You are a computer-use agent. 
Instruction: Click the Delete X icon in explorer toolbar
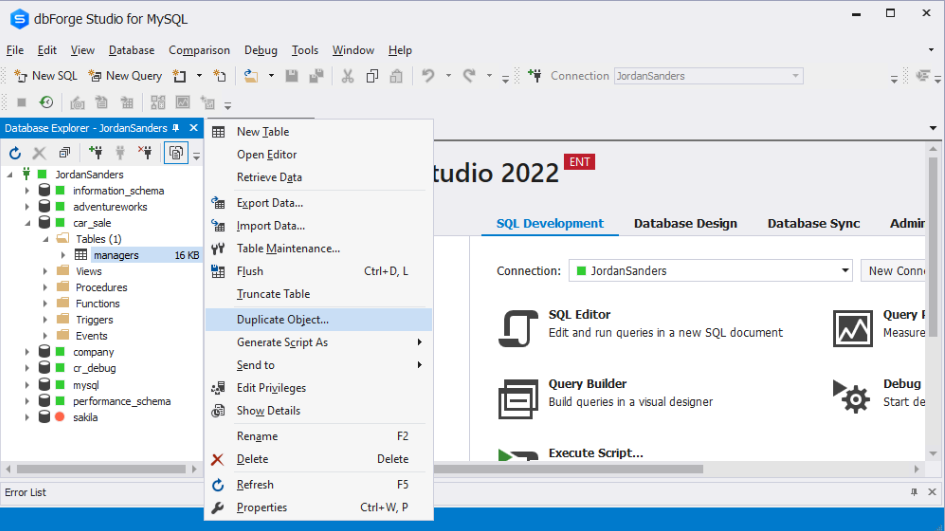click(x=39, y=153)
